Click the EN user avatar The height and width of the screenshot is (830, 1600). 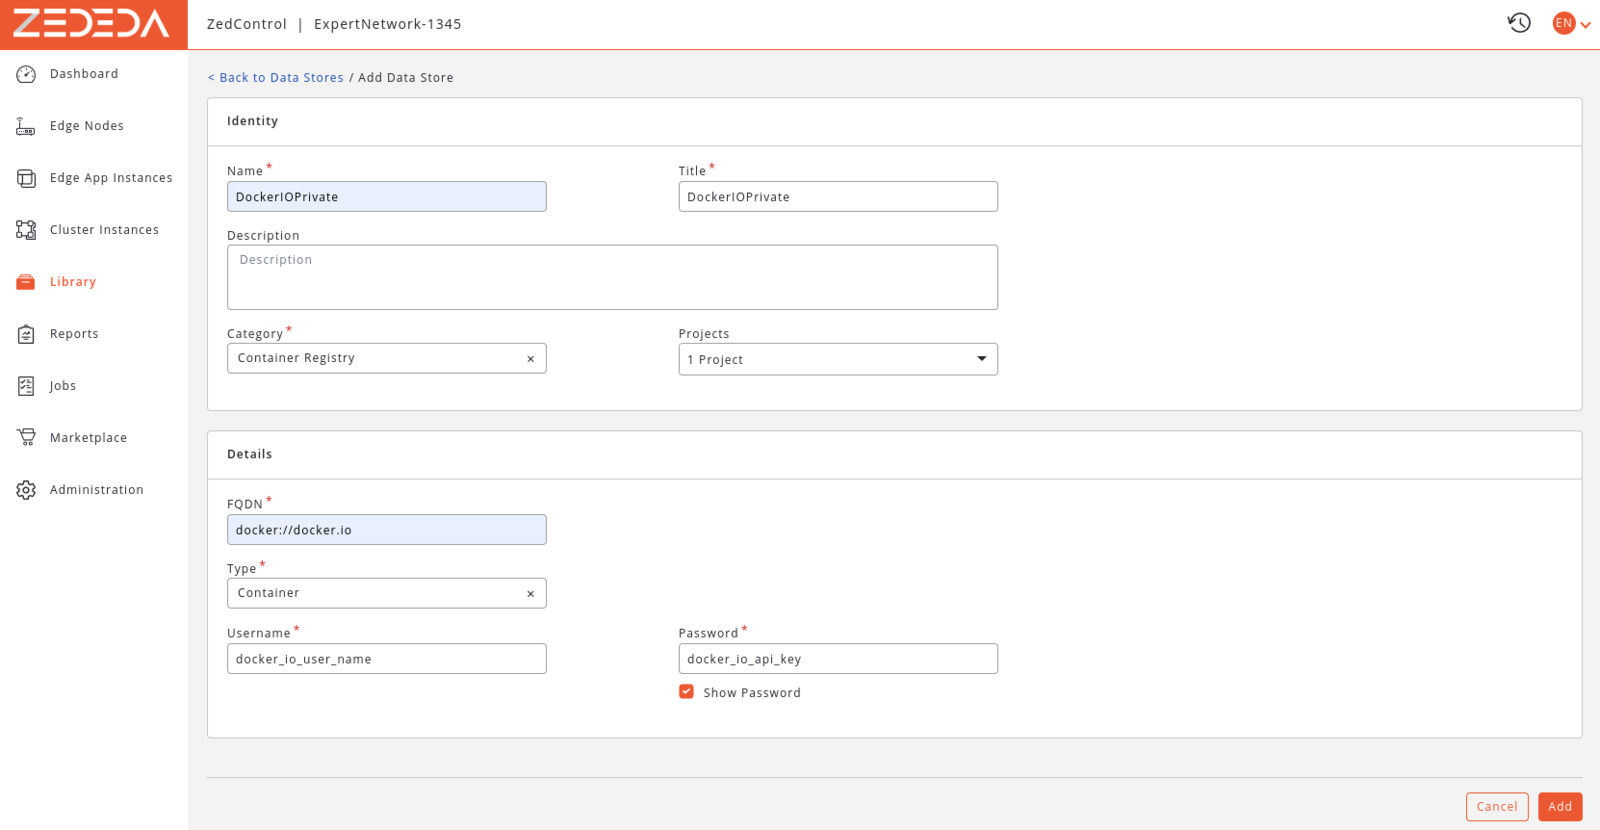(x=1564, y=23)
